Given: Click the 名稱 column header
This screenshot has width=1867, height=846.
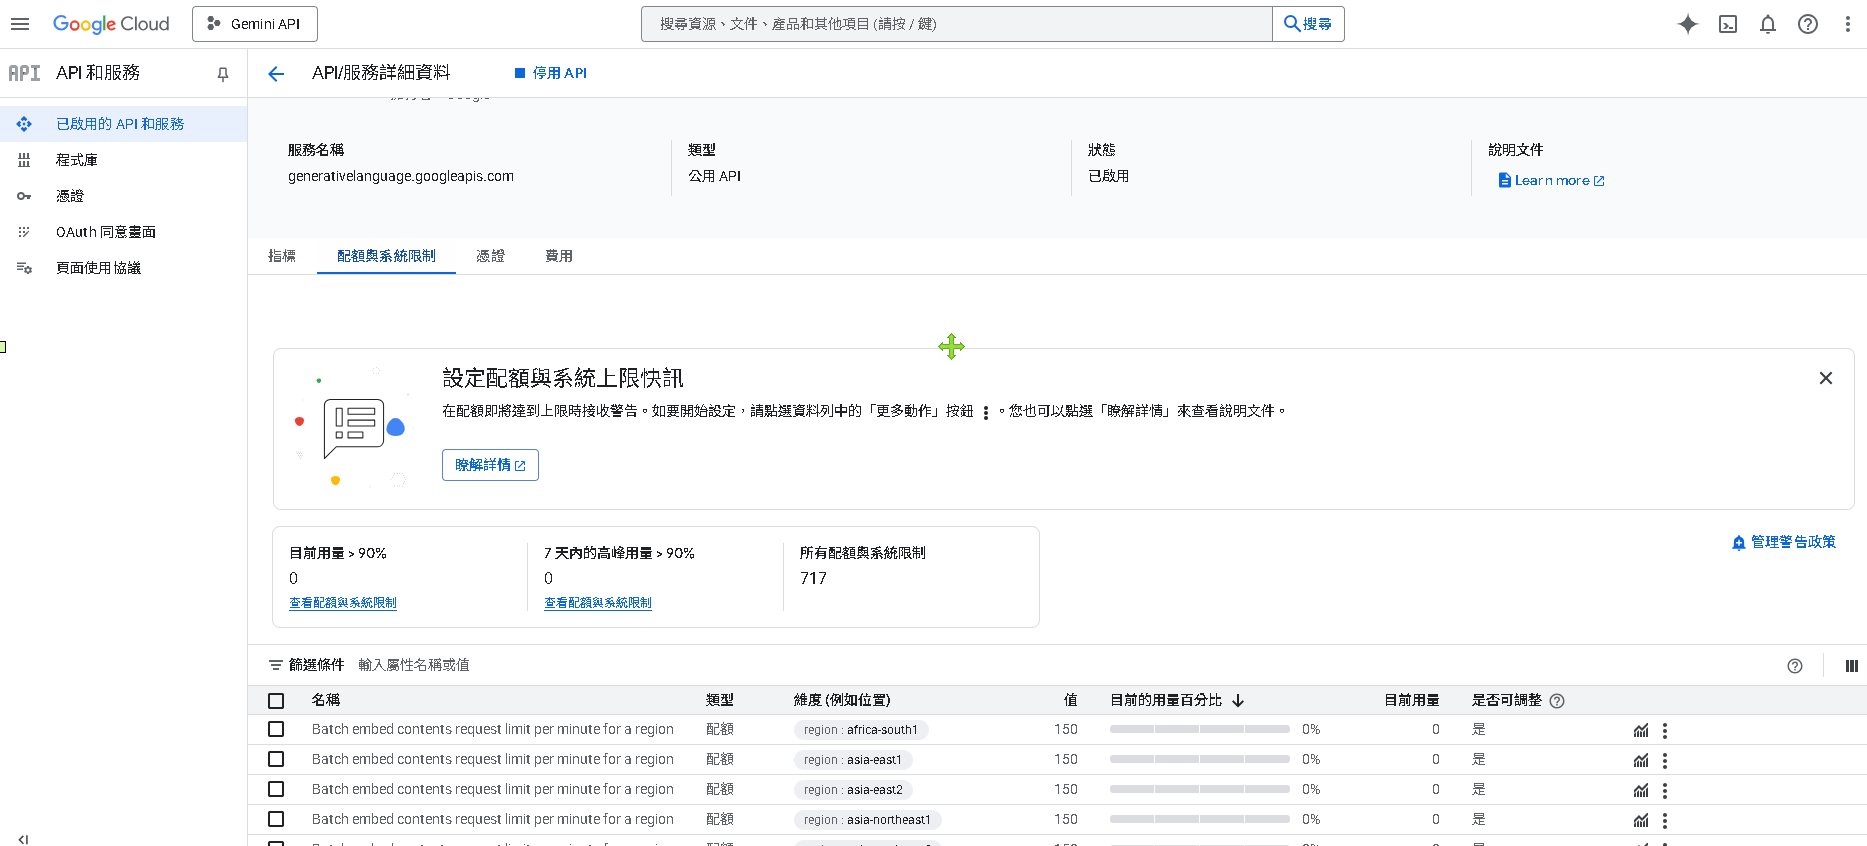Looking at the screenshot, I should pyautogui.click(x=326, y=700).
